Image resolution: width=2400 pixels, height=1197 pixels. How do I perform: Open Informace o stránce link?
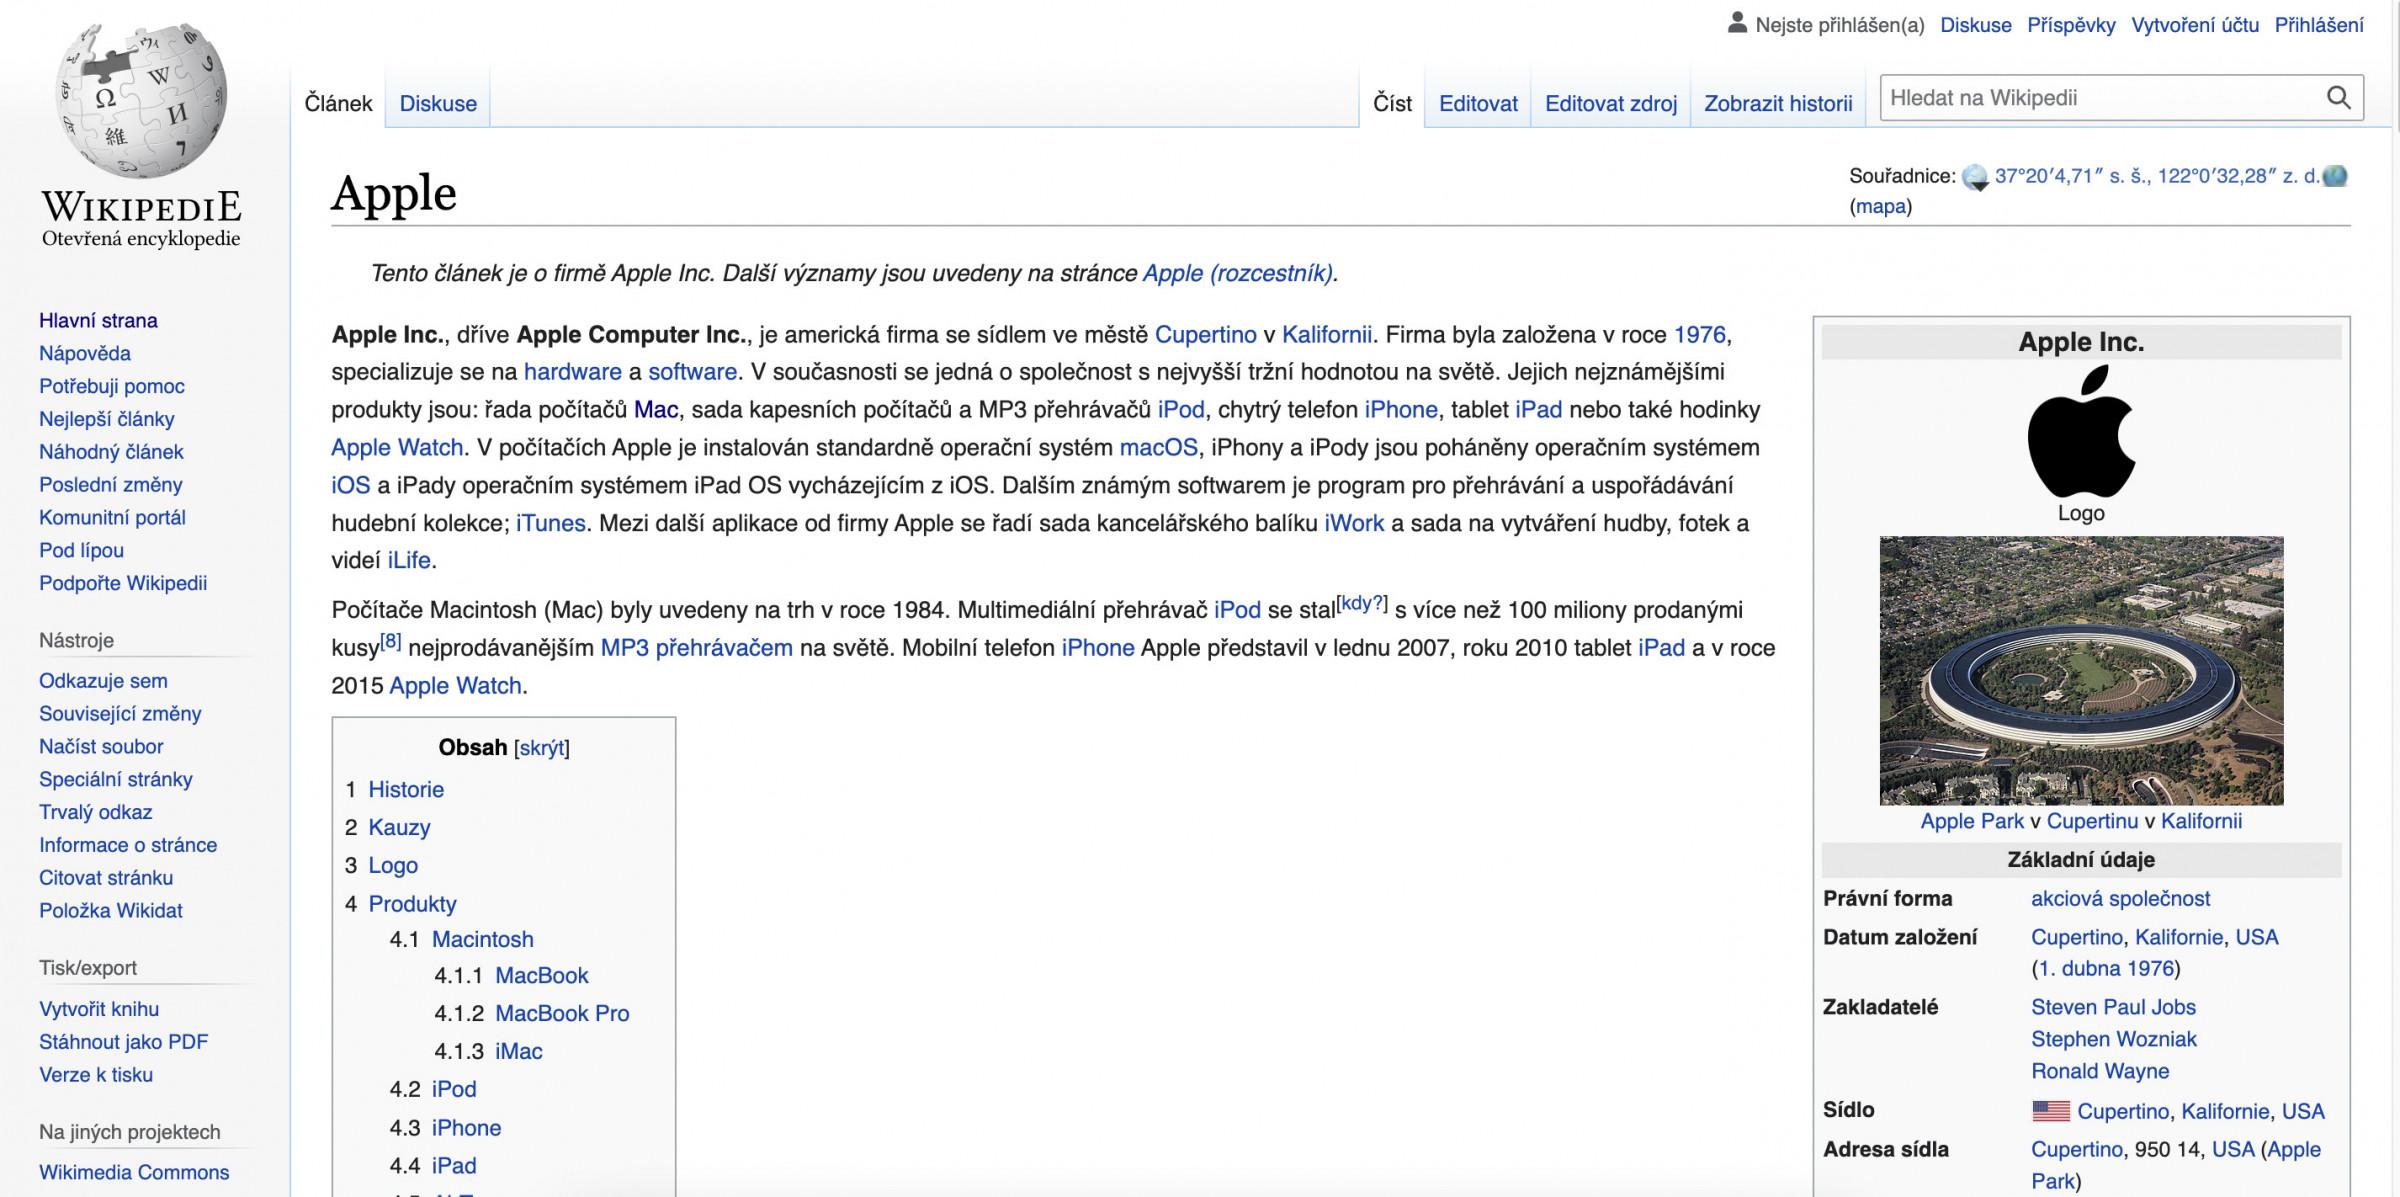[128, 845]
